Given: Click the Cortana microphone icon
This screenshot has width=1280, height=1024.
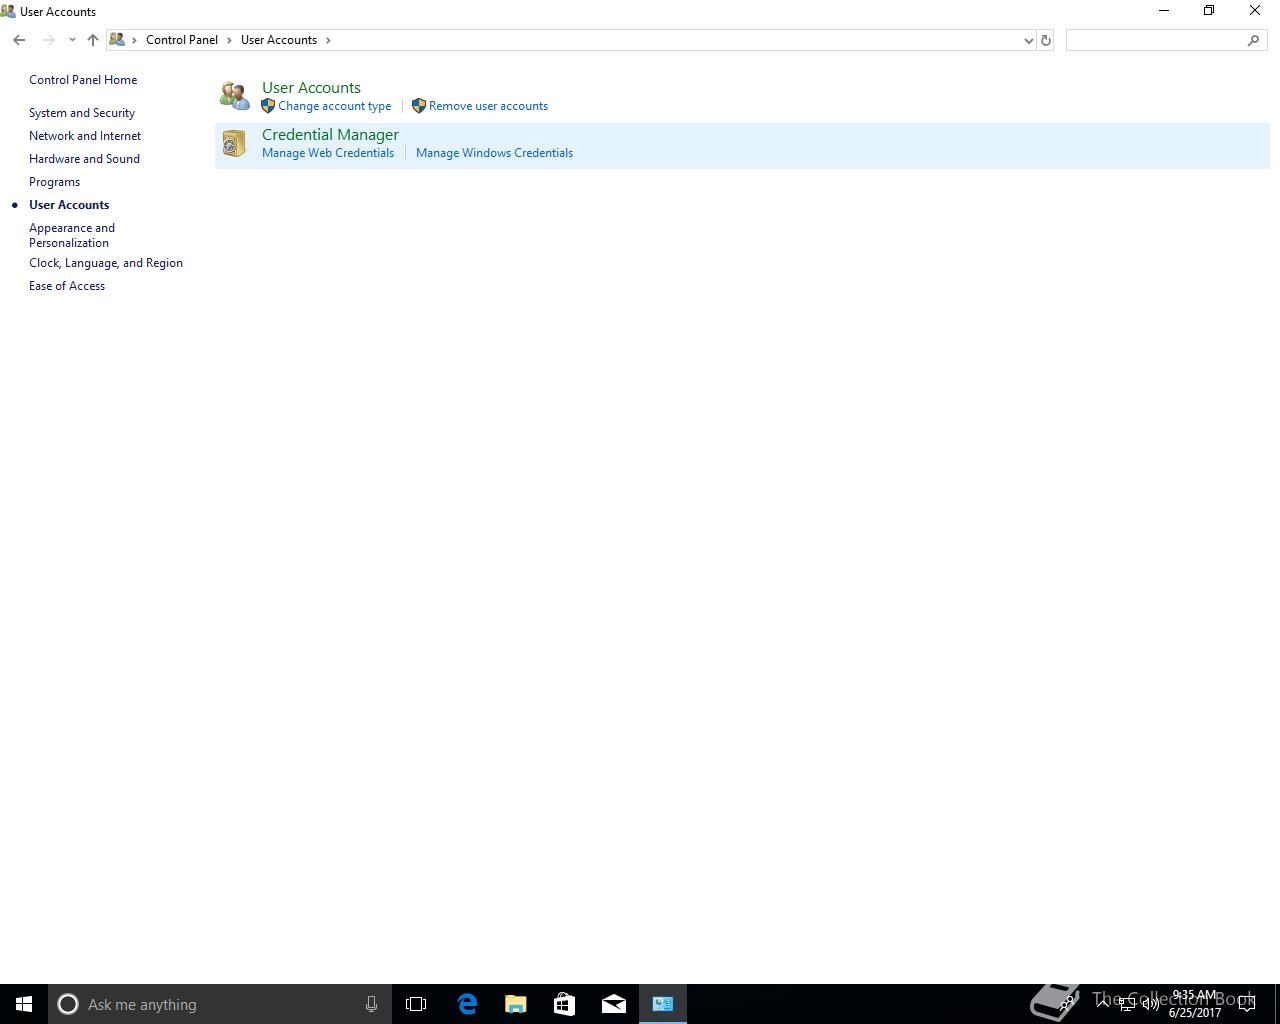Looking at the screenshot, I should tap(371, 1004).
